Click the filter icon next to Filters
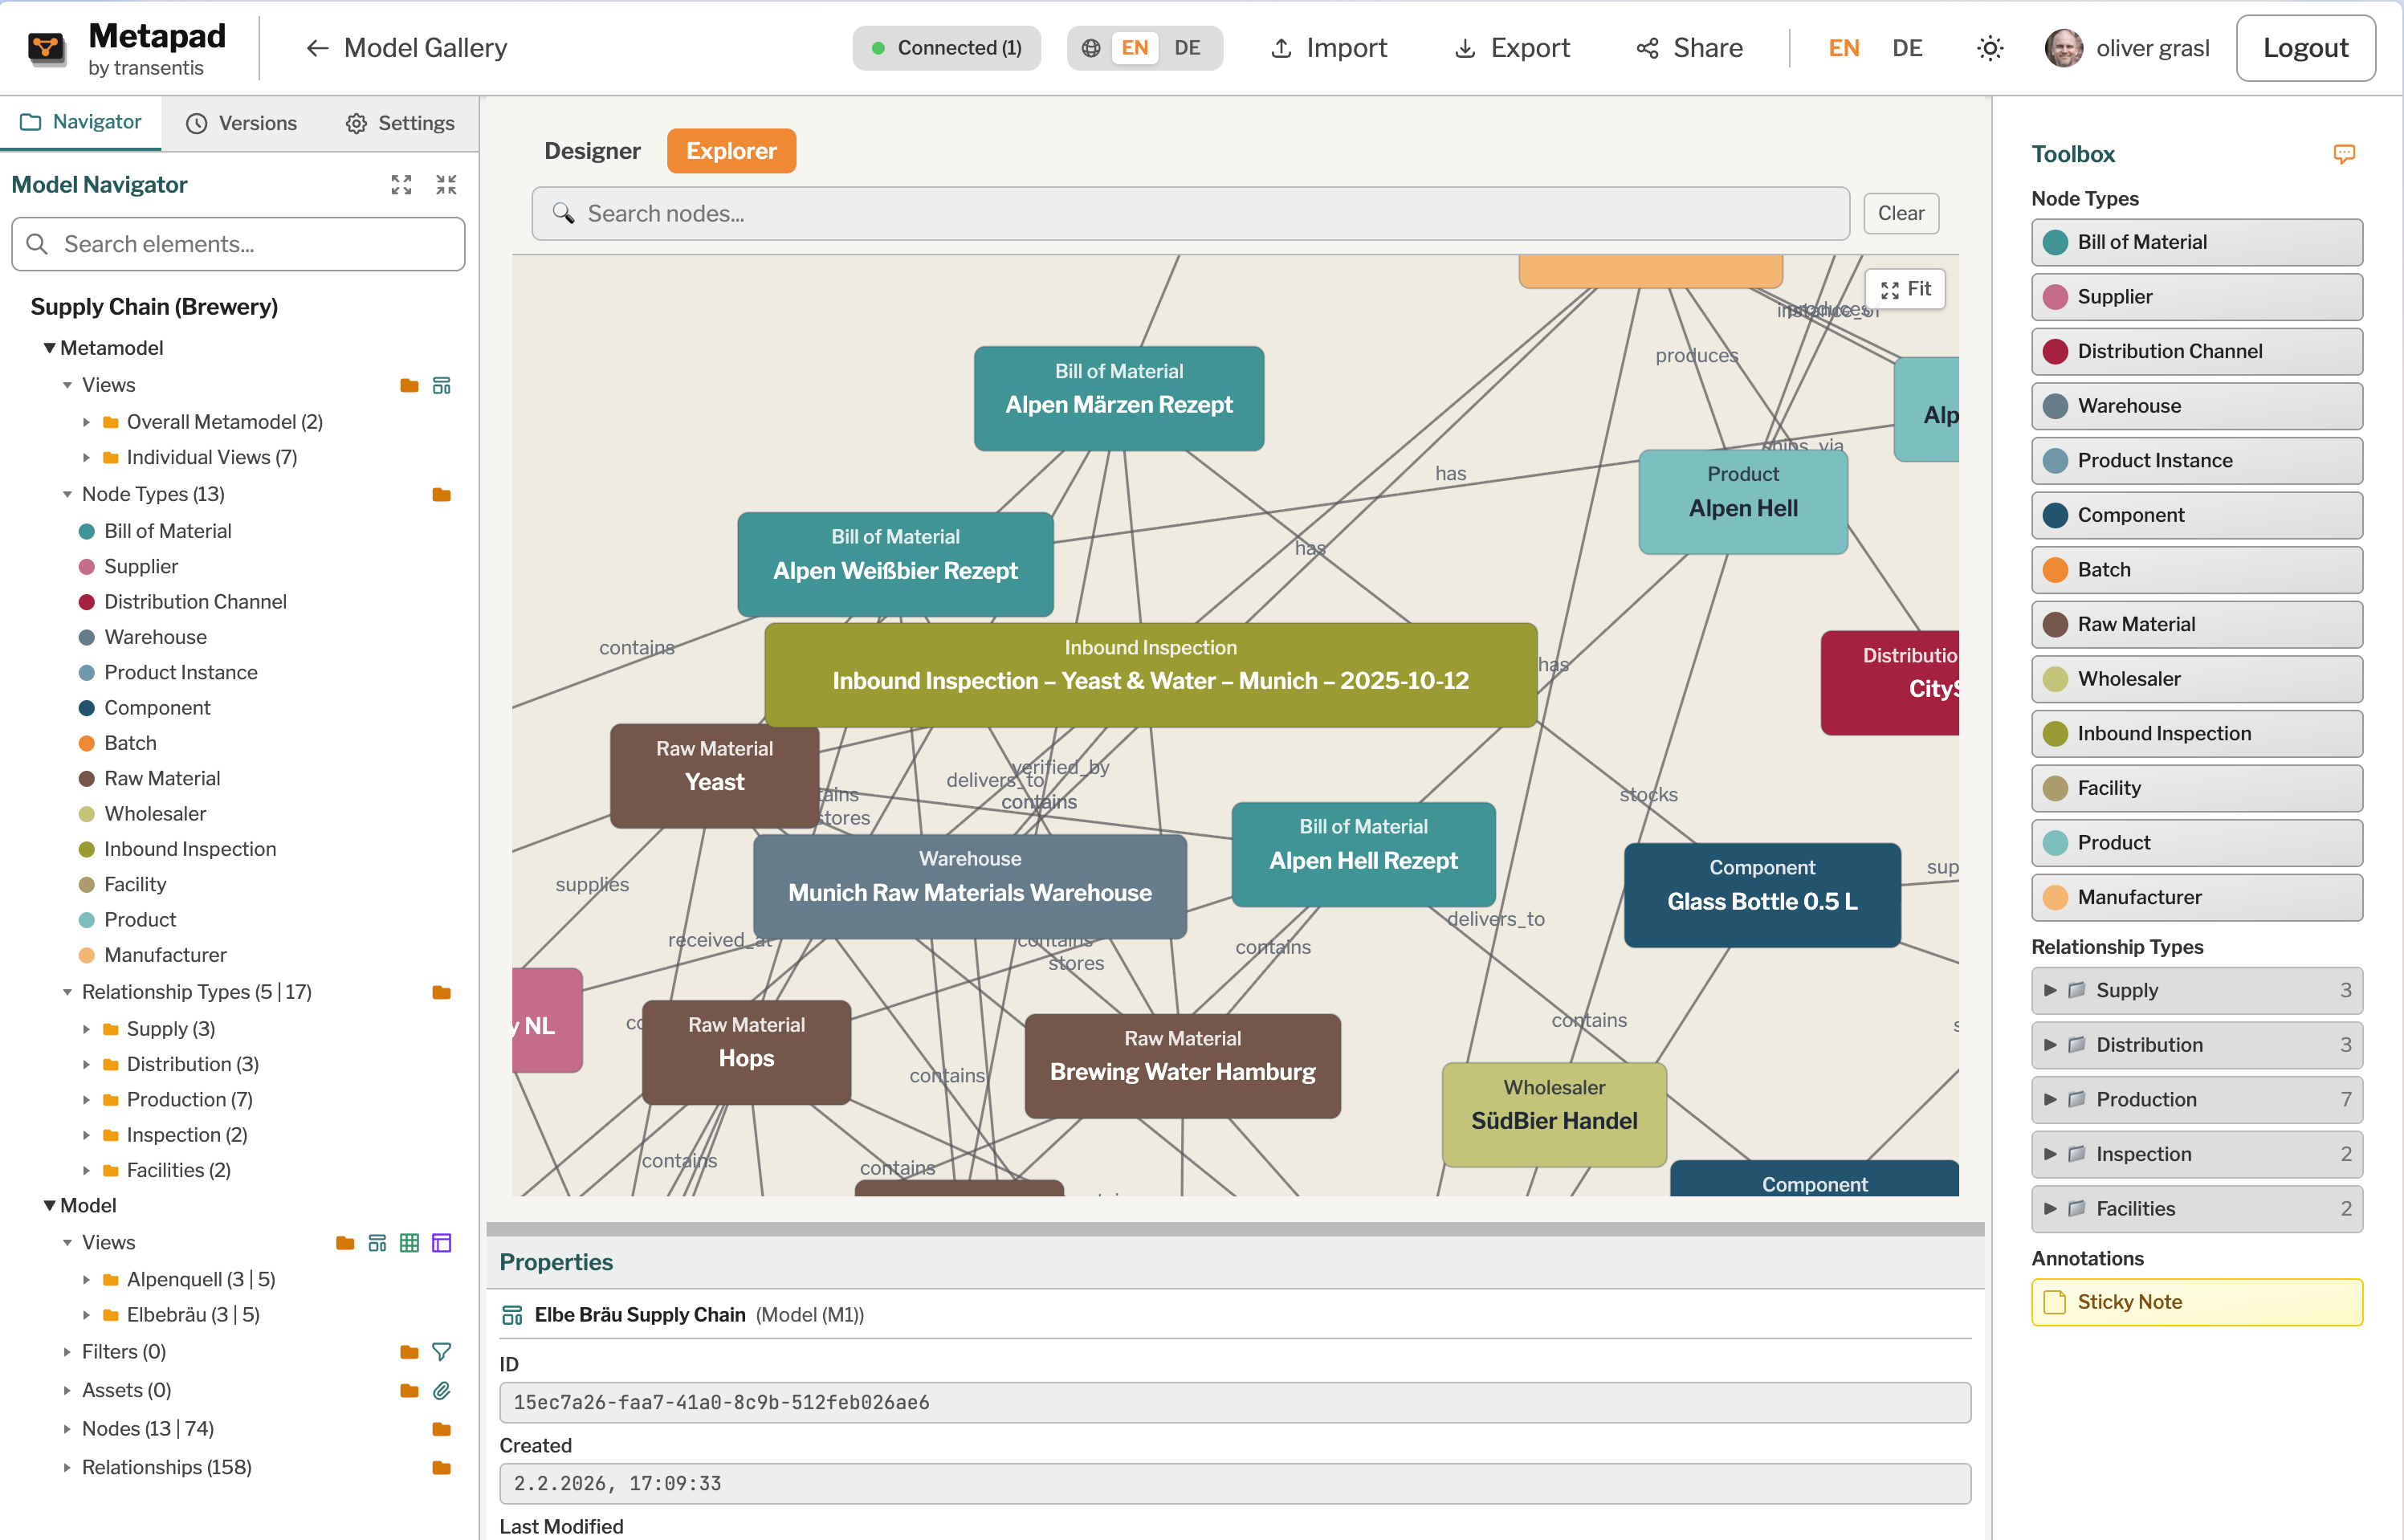The height and width of the screenshot is (1540, 2404). 442,1351
